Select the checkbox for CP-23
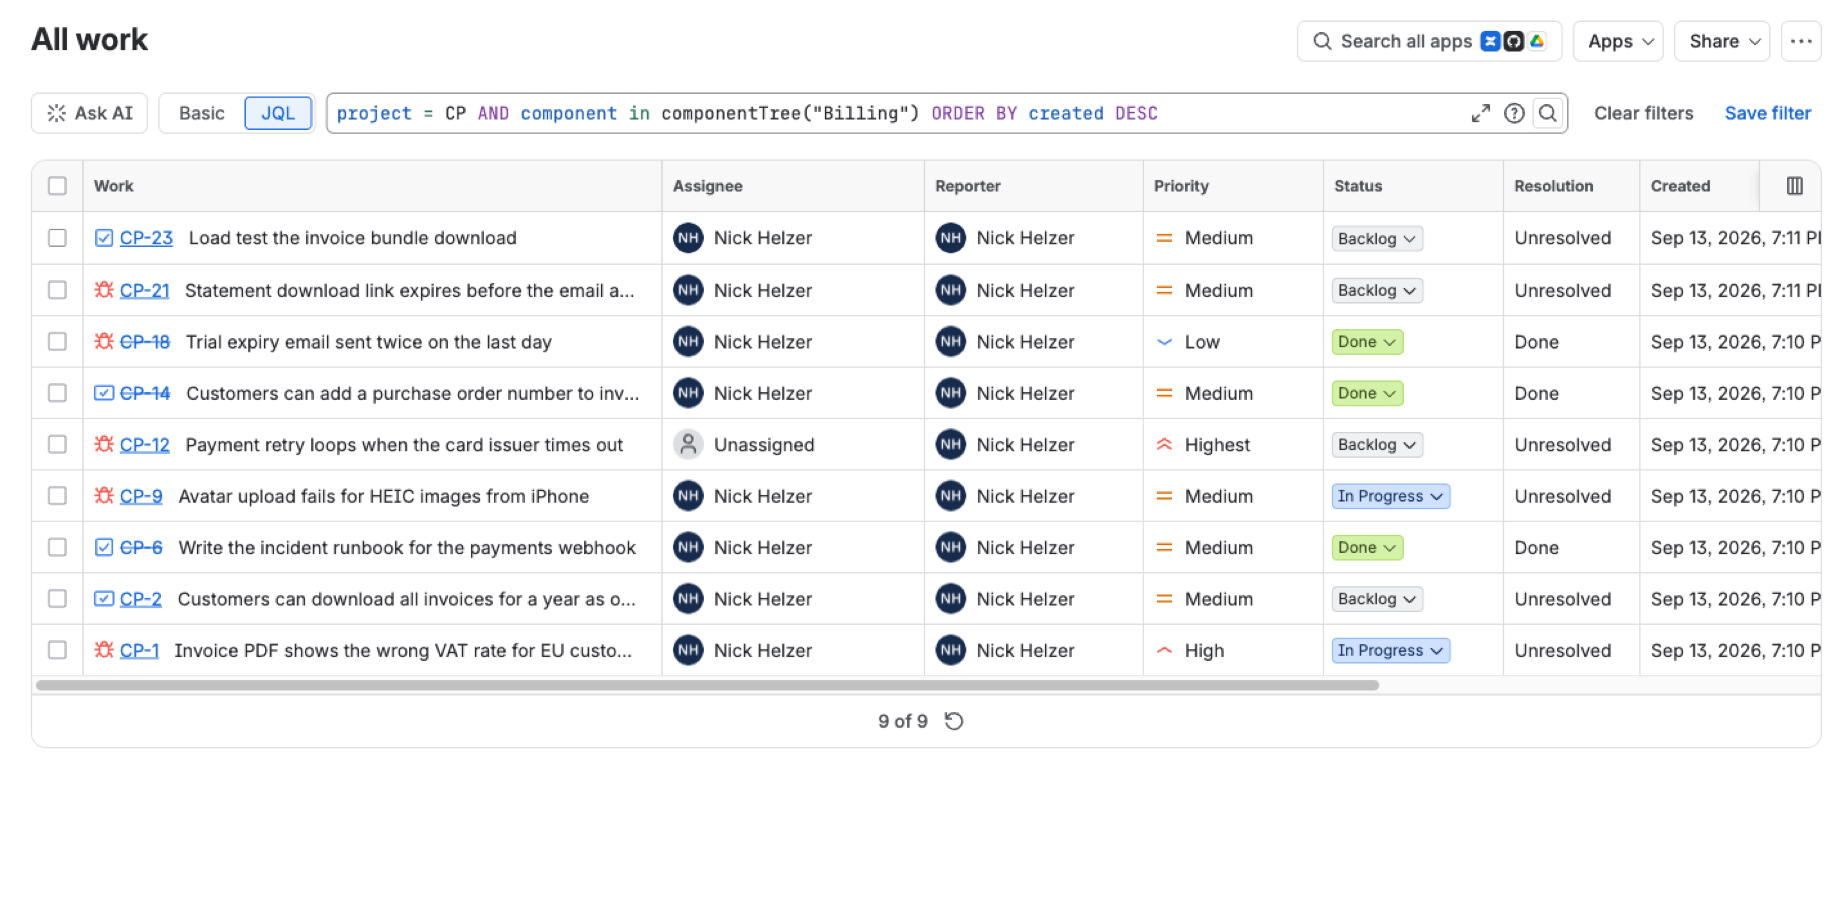Image resolution: width=1840 pixels, height=900 pixels. pyautogui.click(x=57, y=238)
